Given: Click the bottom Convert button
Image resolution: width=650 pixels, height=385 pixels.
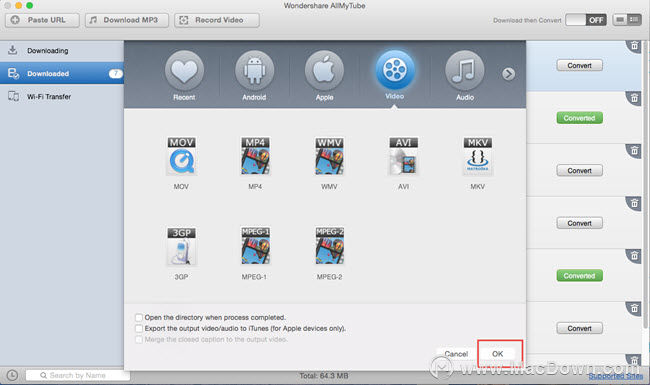Looking at the screenshot, I should tap(580, 328).
